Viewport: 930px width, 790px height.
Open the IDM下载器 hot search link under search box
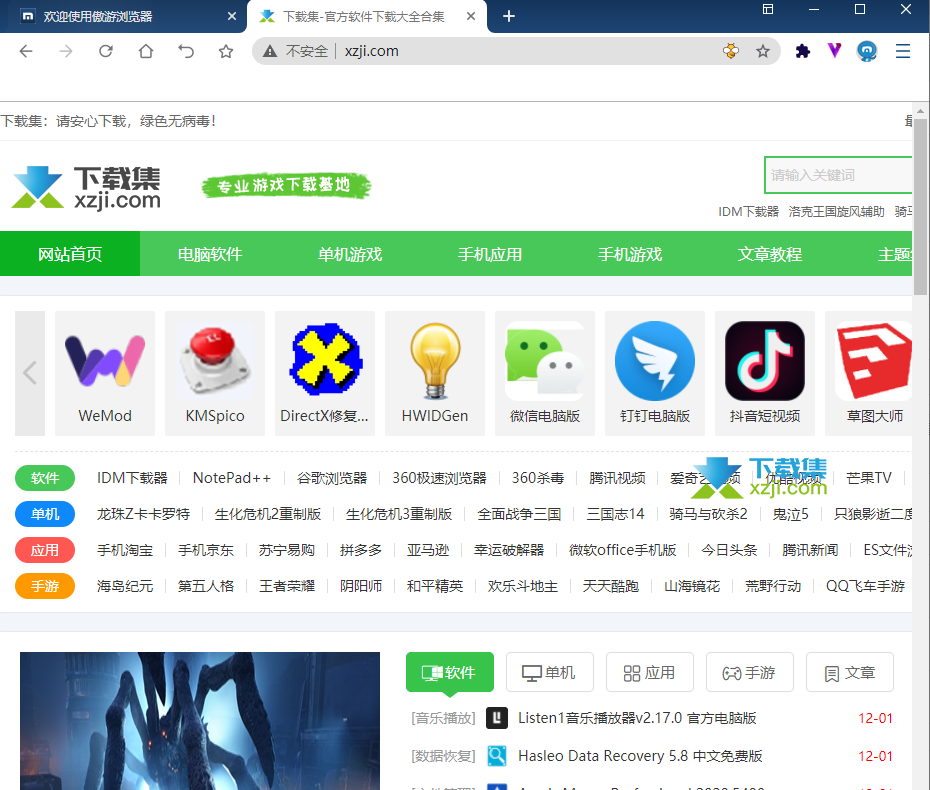coord(749,212)
